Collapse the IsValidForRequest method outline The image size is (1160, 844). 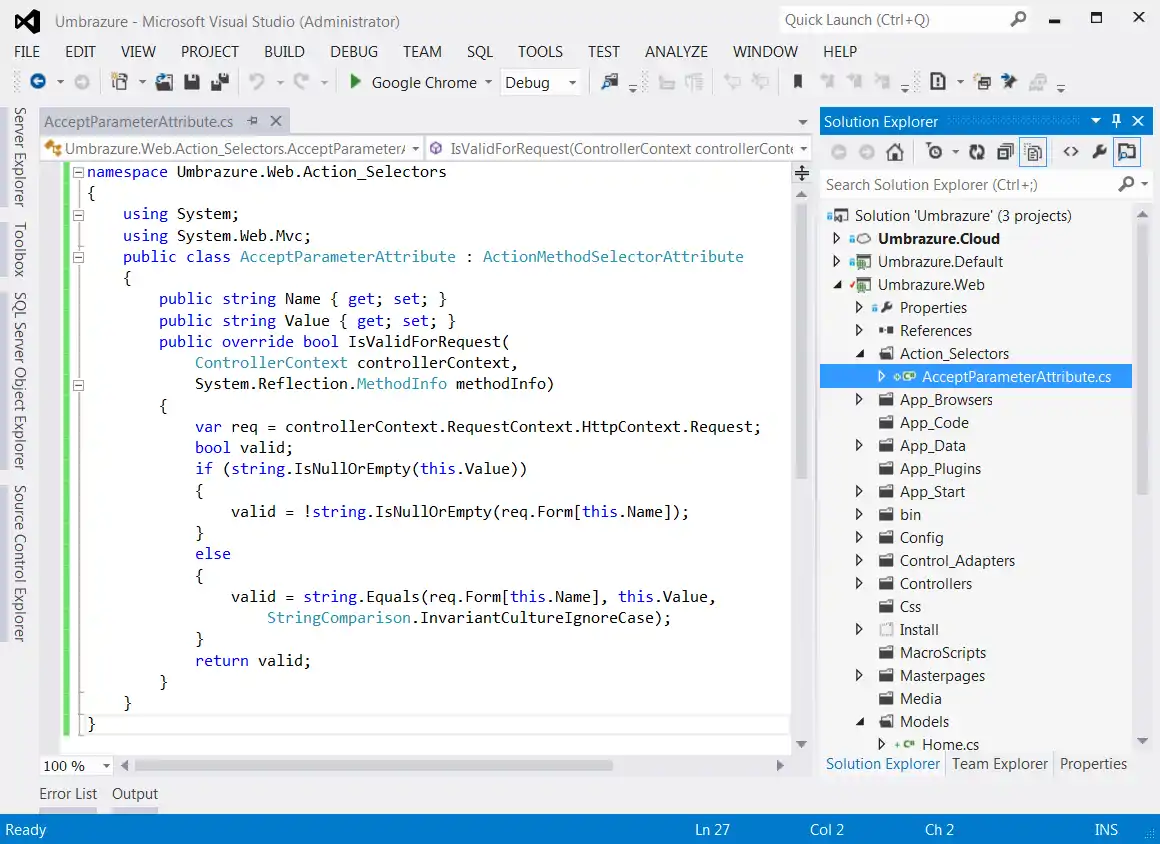[78, 385]
